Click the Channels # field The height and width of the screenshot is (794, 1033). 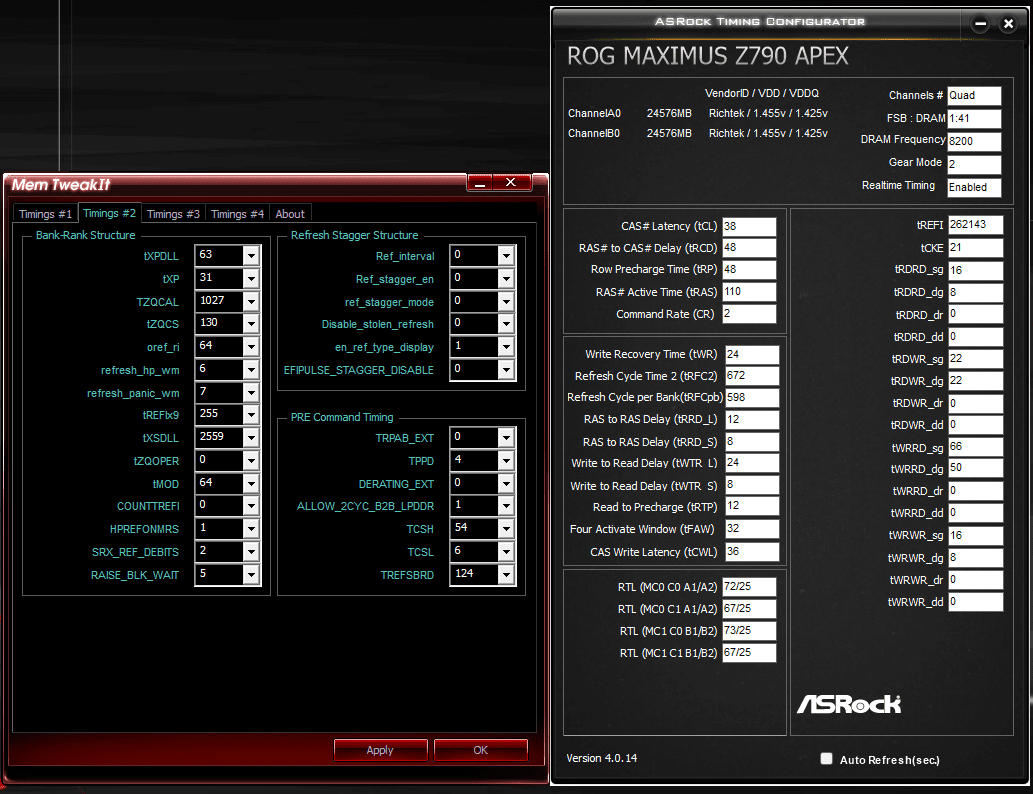coord(974,96)
